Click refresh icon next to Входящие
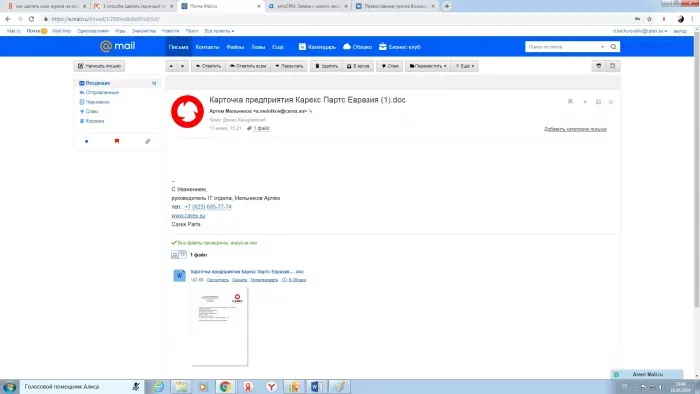 click(x=154, y=83)
